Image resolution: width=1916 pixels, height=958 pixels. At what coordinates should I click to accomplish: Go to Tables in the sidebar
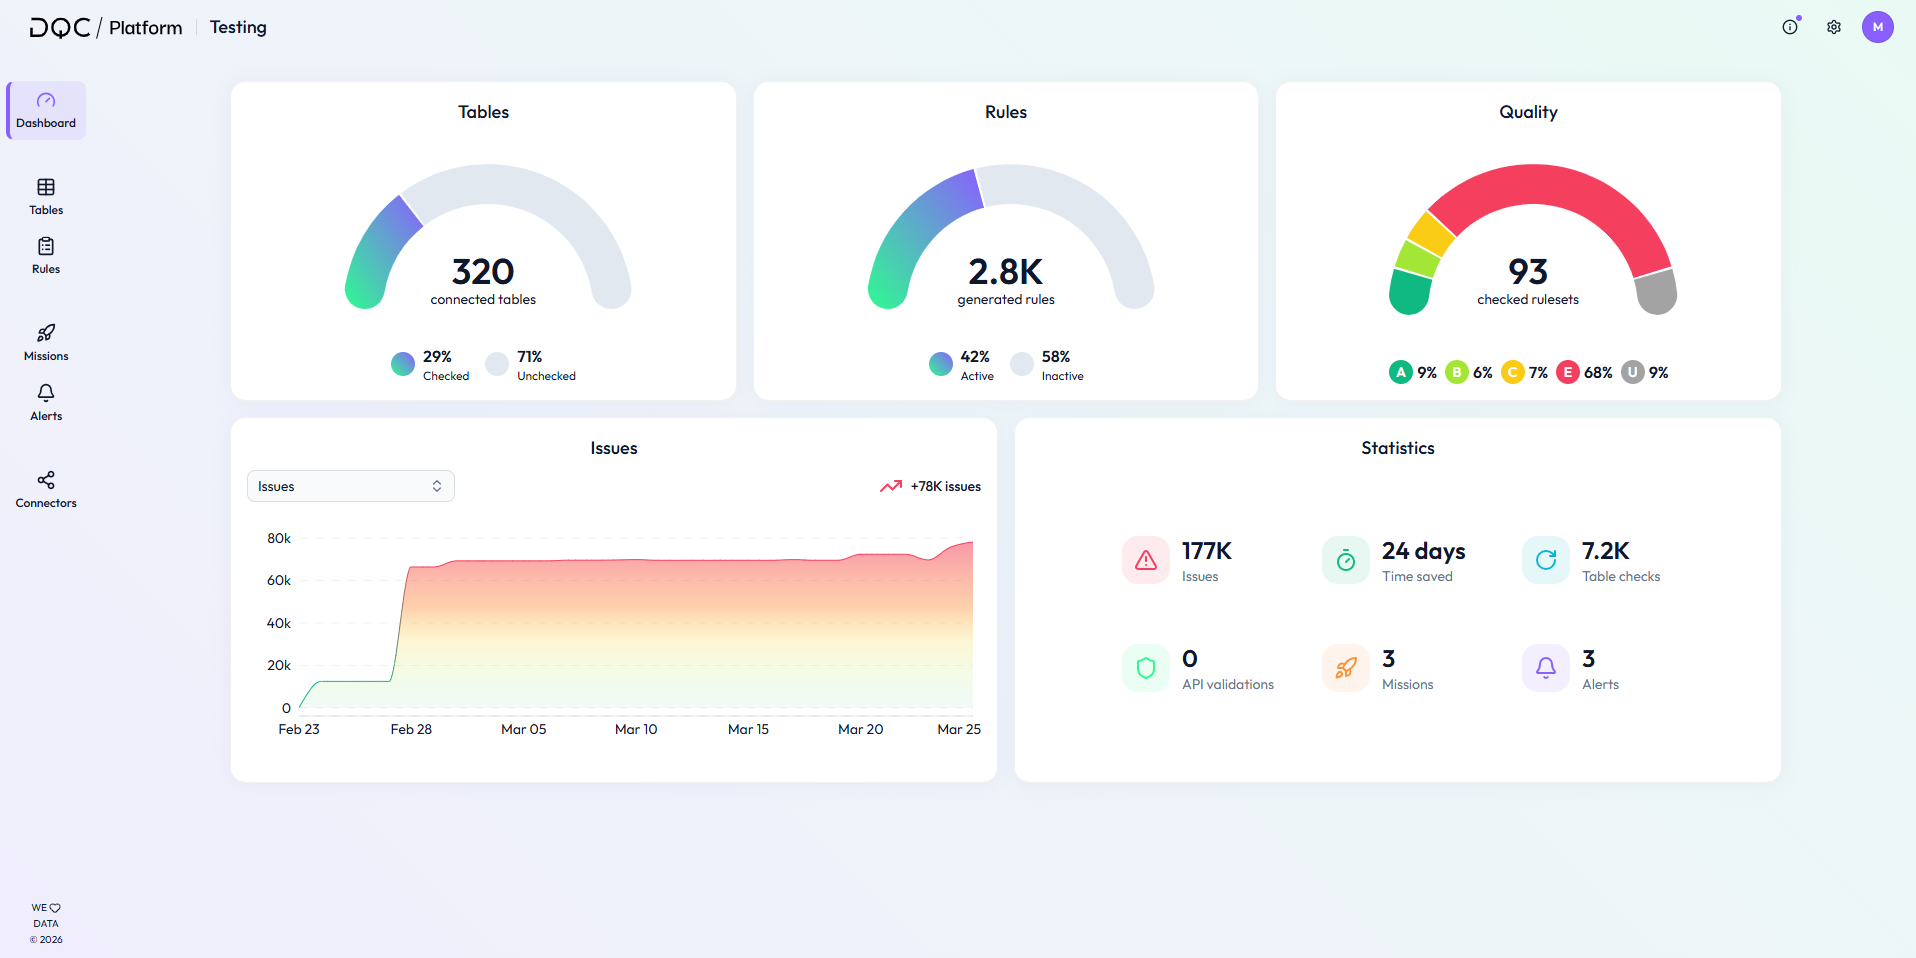pyautogui.click(x=46, y=197)
